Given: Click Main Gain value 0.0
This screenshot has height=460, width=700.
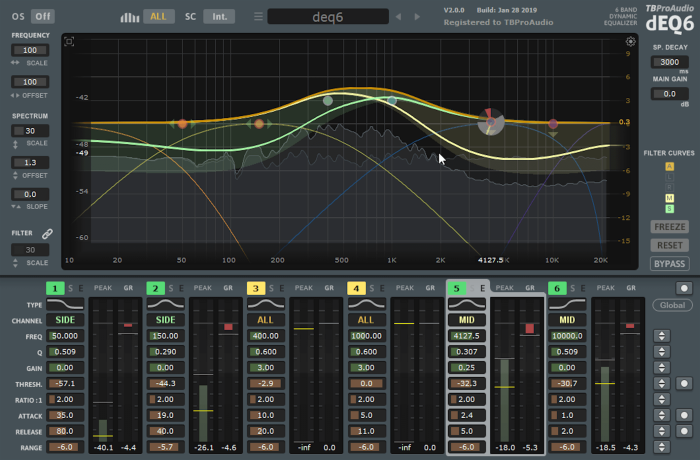Looking at the screenshot, I should (670, 94).
